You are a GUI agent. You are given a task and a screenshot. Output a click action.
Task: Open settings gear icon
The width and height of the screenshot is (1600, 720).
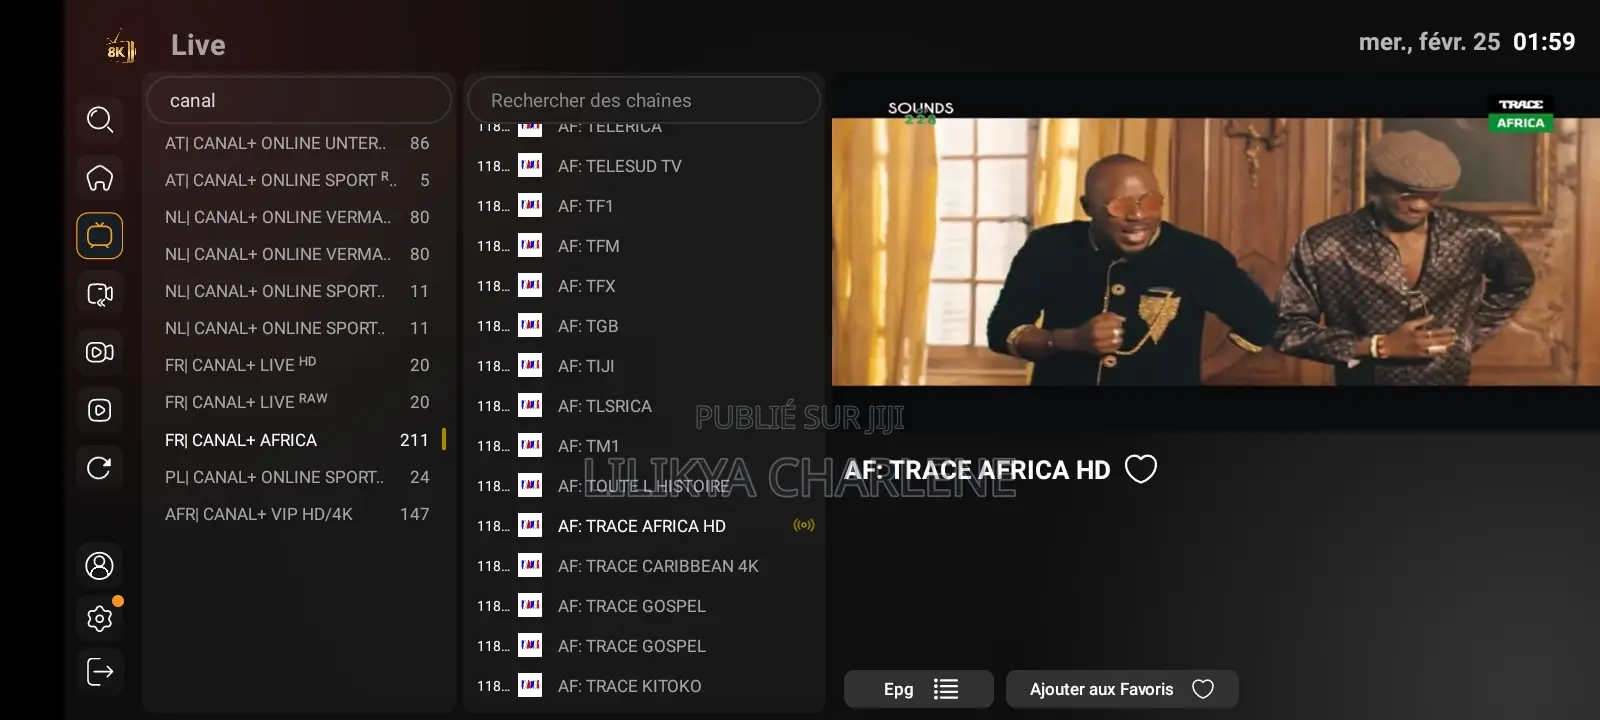point(100,619)
